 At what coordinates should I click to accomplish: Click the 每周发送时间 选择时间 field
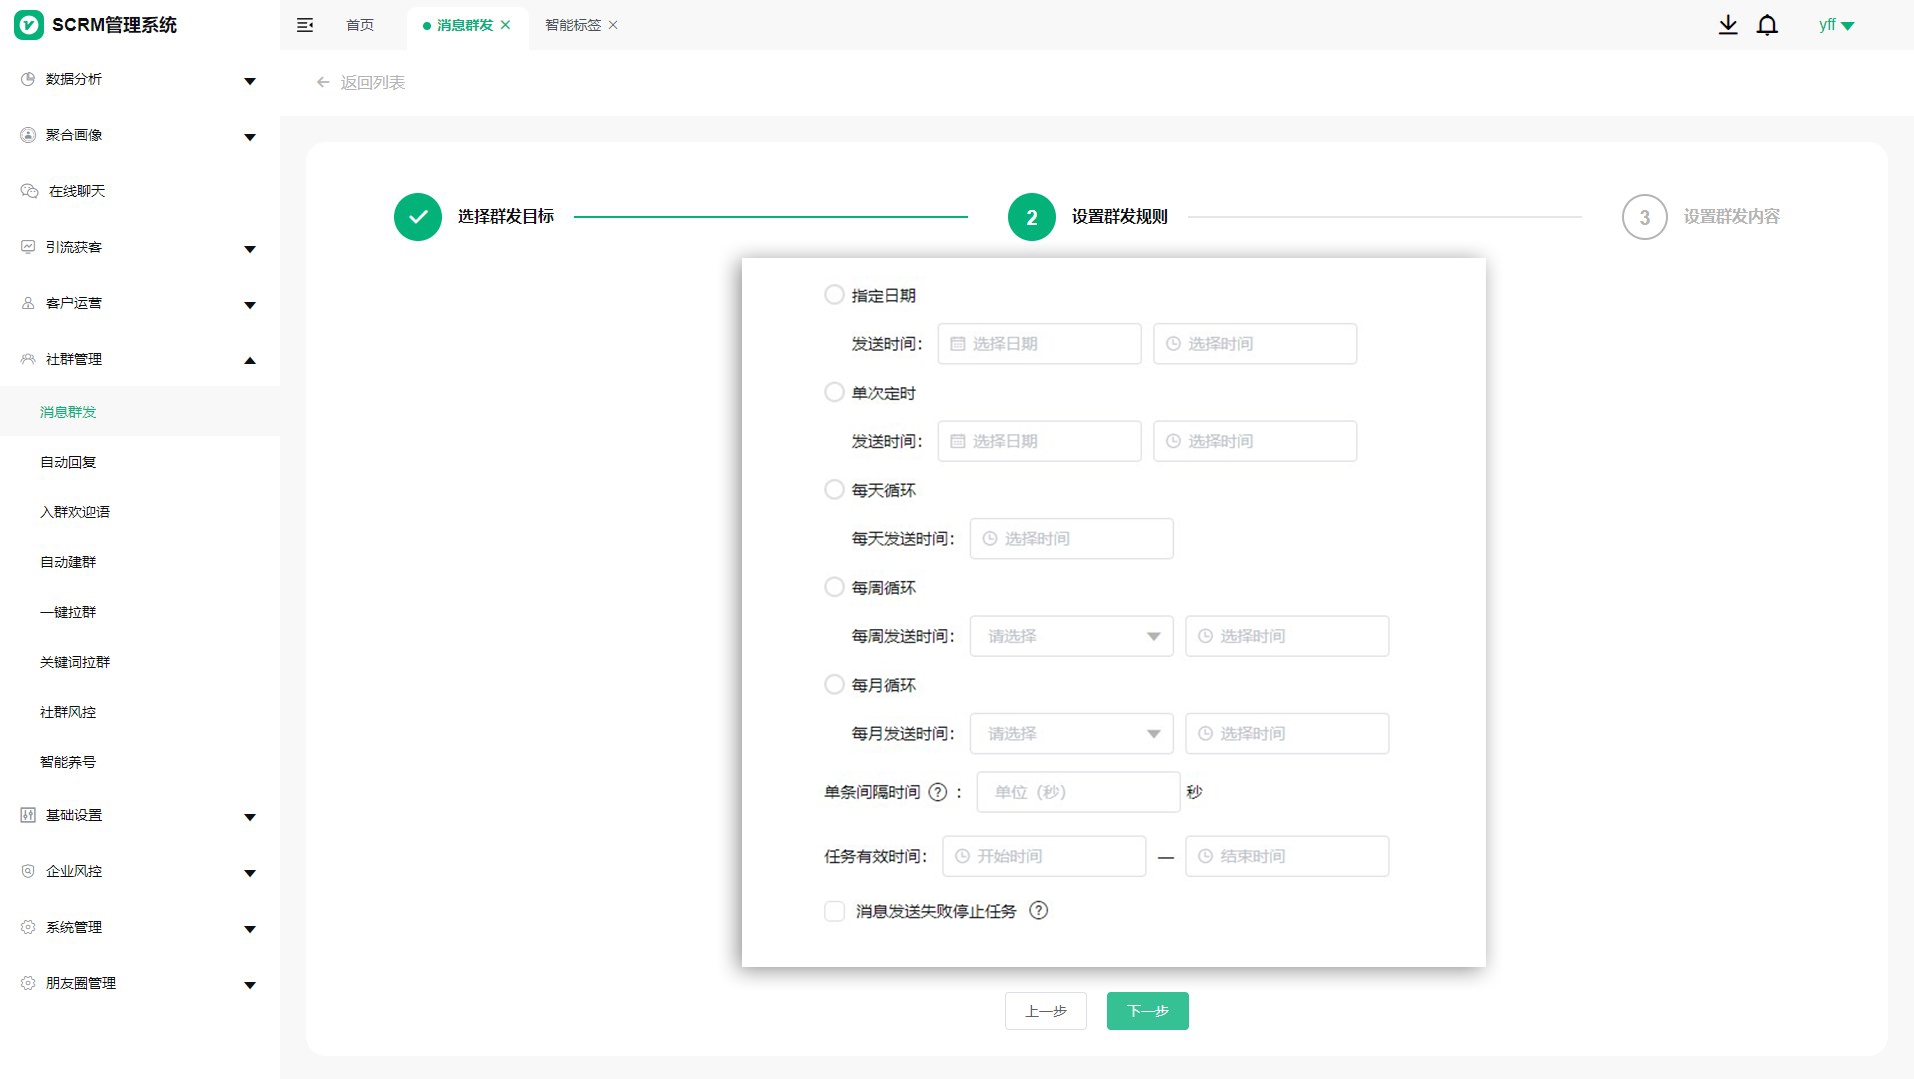(x=1287, y=636)
